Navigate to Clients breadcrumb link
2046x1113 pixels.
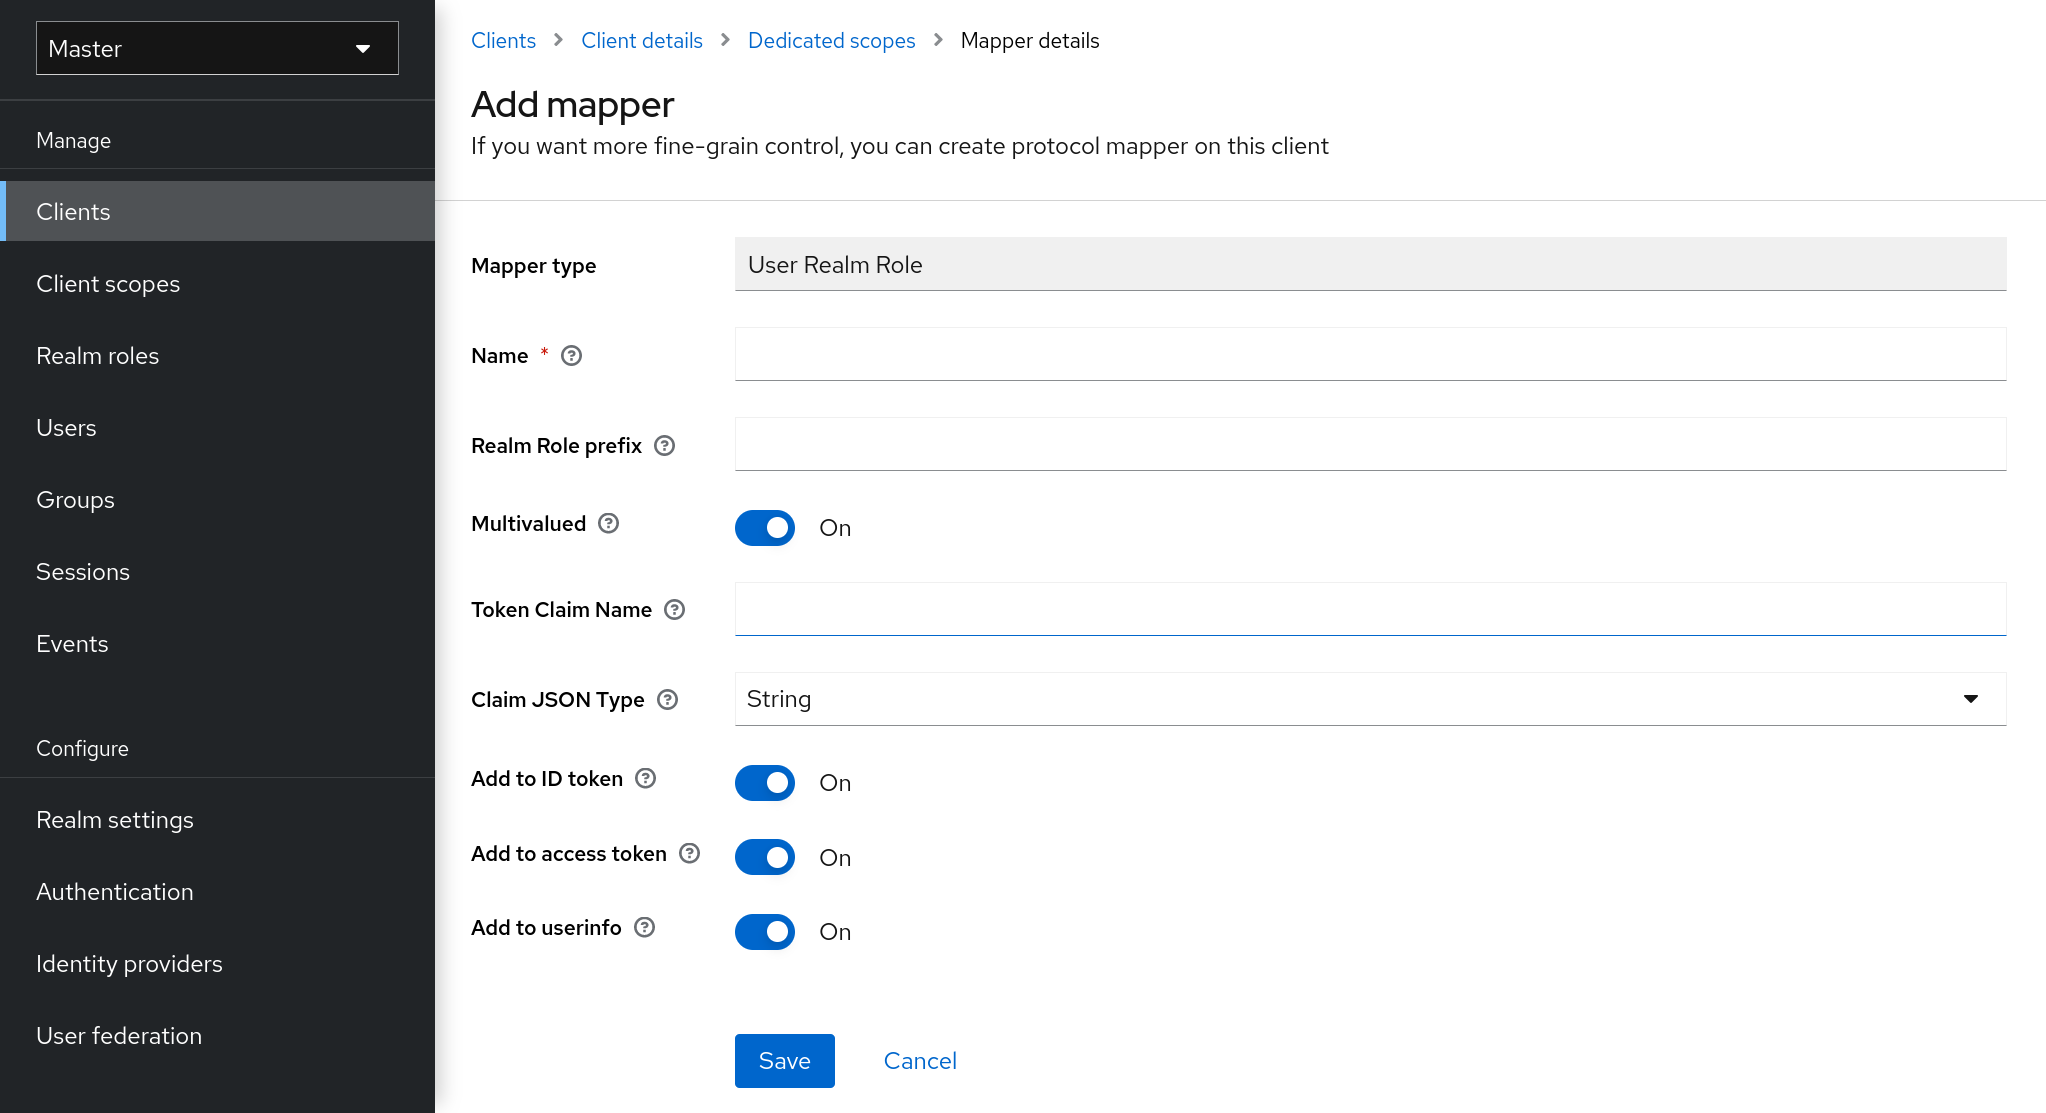point(504,40)
